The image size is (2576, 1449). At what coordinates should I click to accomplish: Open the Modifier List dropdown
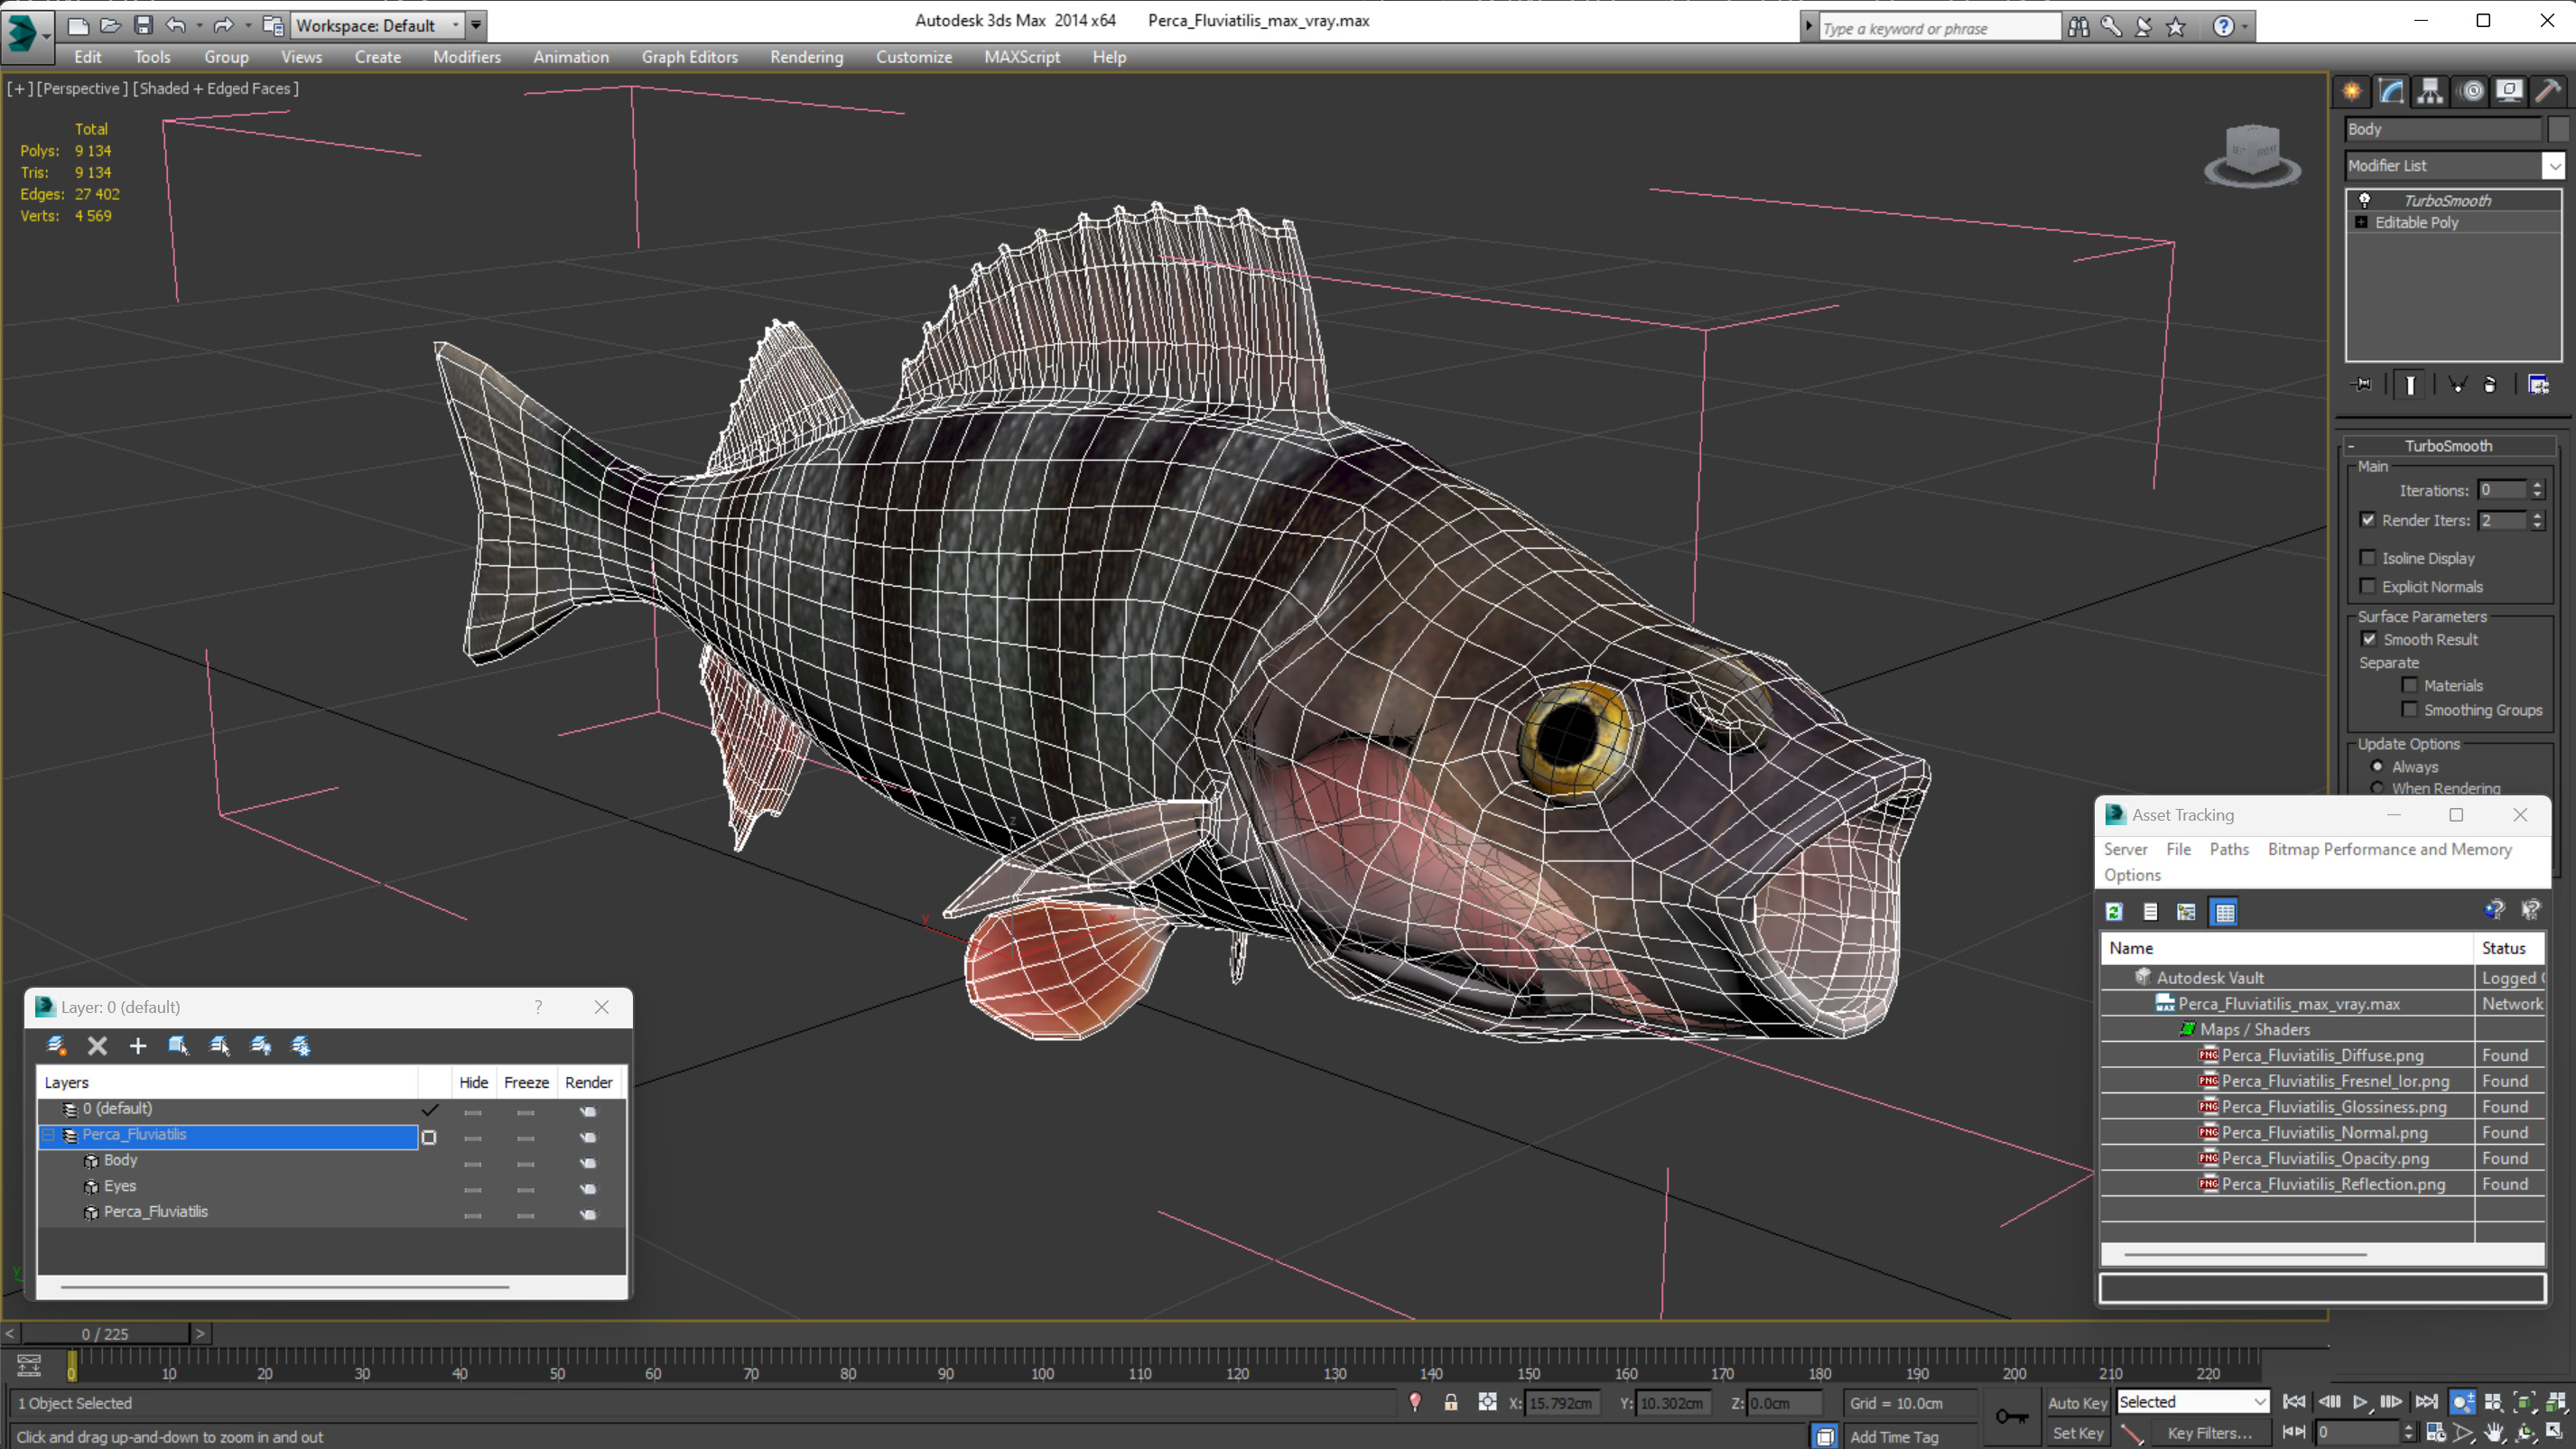pos(2554,165)
